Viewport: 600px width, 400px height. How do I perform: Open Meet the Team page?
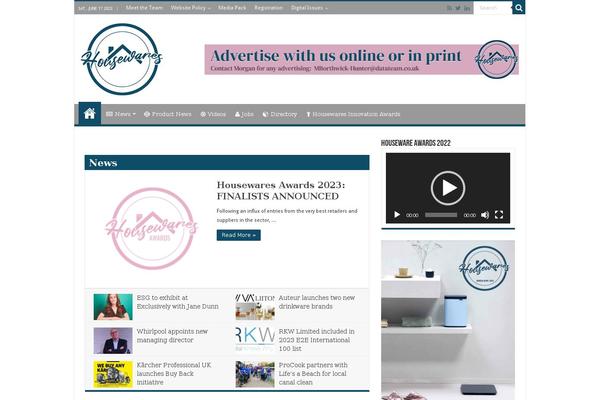pos(144,8)
